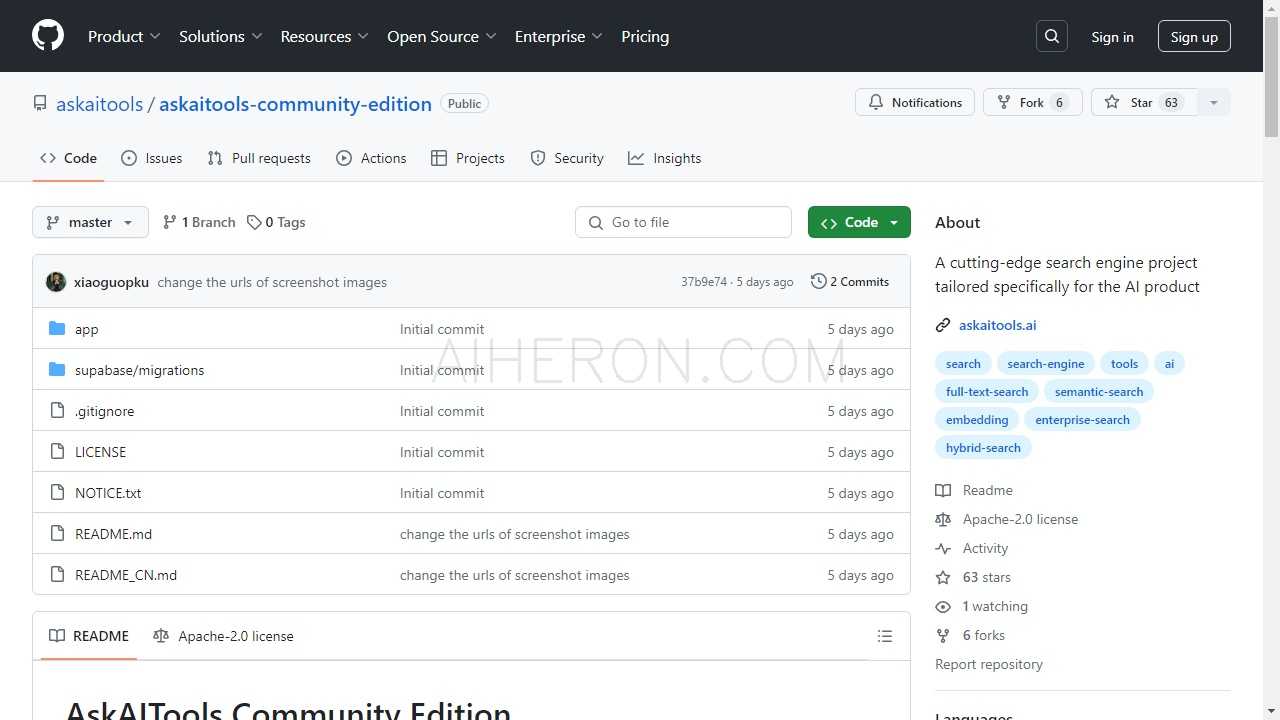This screenshot has width=1280, height=720.
Task: Click the Apache-2.0 license scale icon in About
Action: (943, 519)
